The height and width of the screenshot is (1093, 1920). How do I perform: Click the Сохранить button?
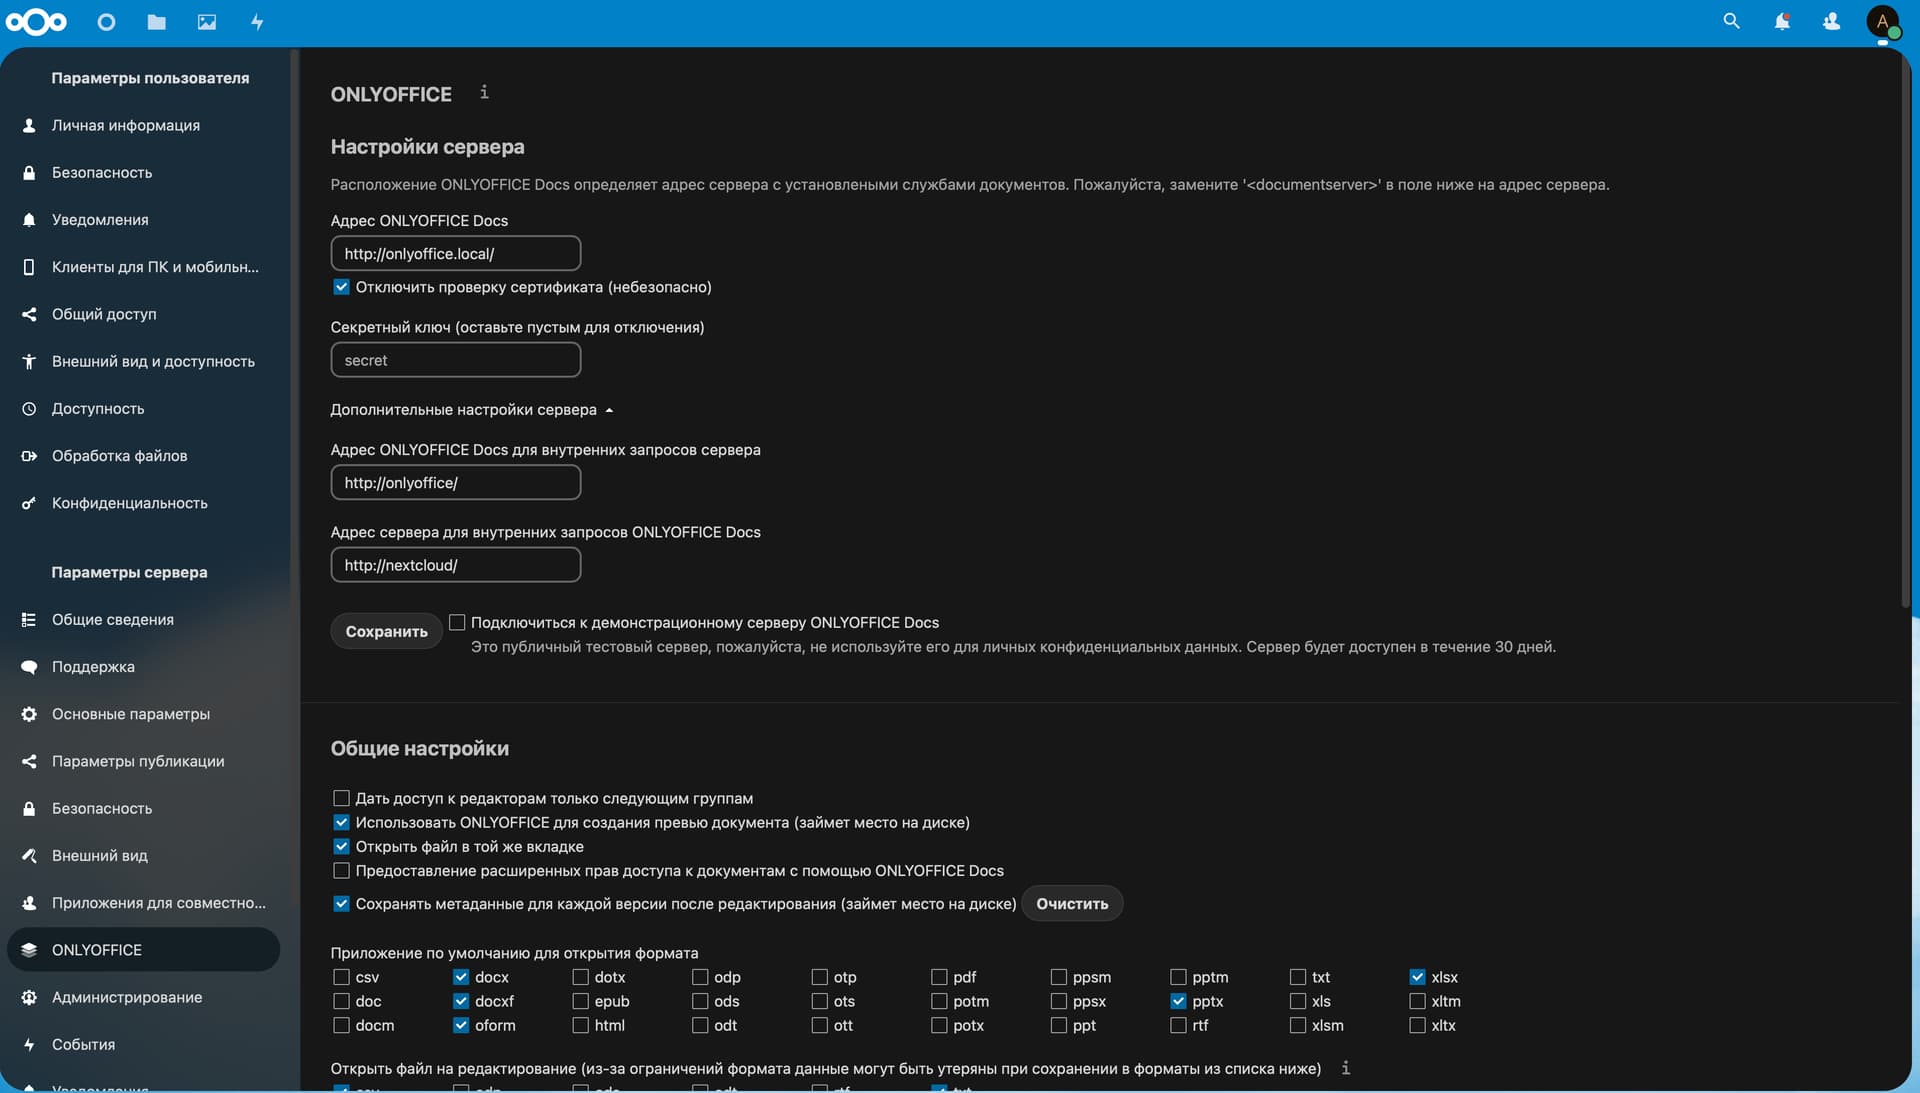[x=386, y=631]
